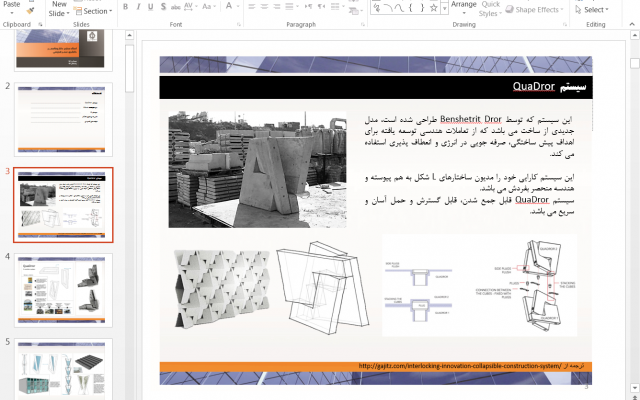This screenshot has width=640, height=400.
Task: Toggle Text Shadow
Action: 163,7
